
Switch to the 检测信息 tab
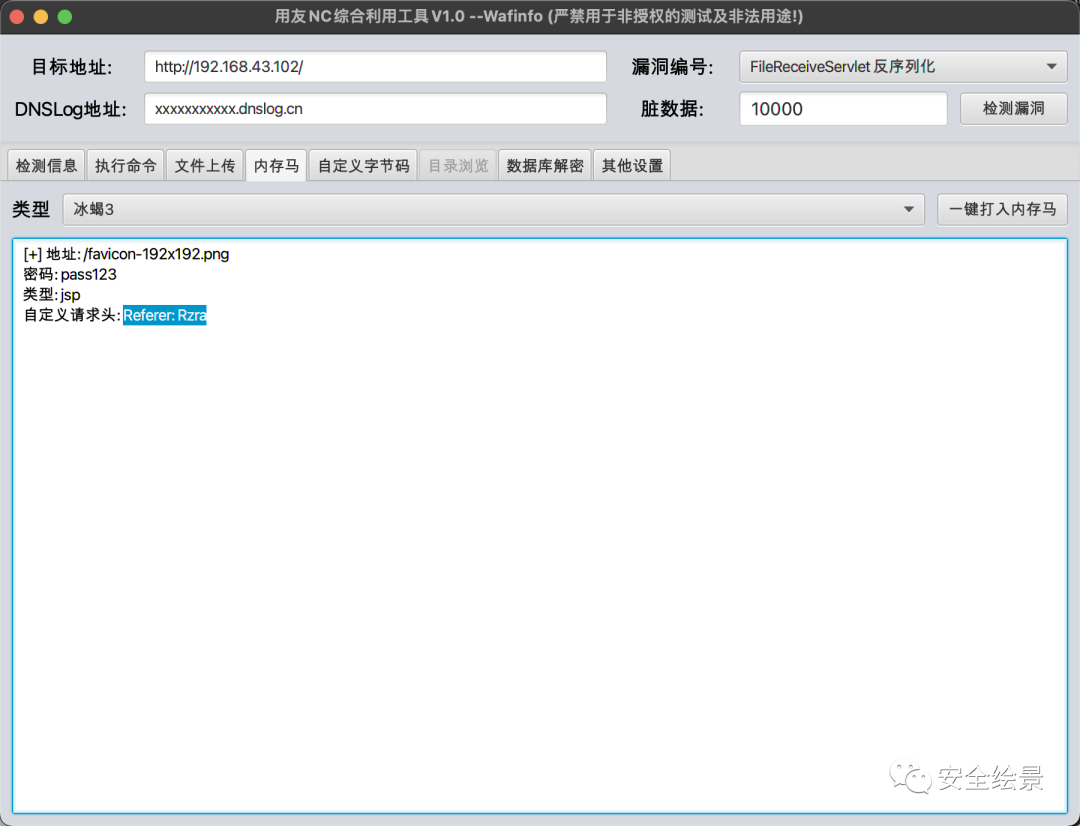pos(46,166)
